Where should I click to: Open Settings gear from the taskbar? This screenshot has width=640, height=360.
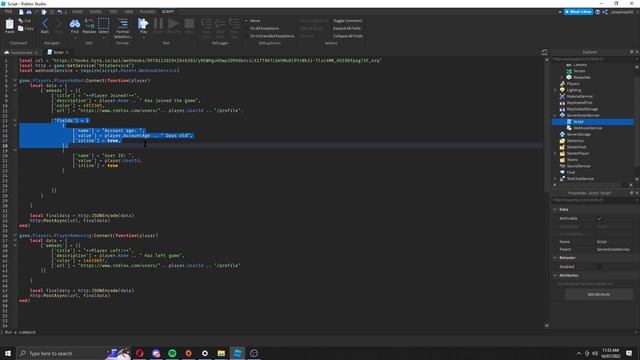pyautogui.click(x=205, y=353)
